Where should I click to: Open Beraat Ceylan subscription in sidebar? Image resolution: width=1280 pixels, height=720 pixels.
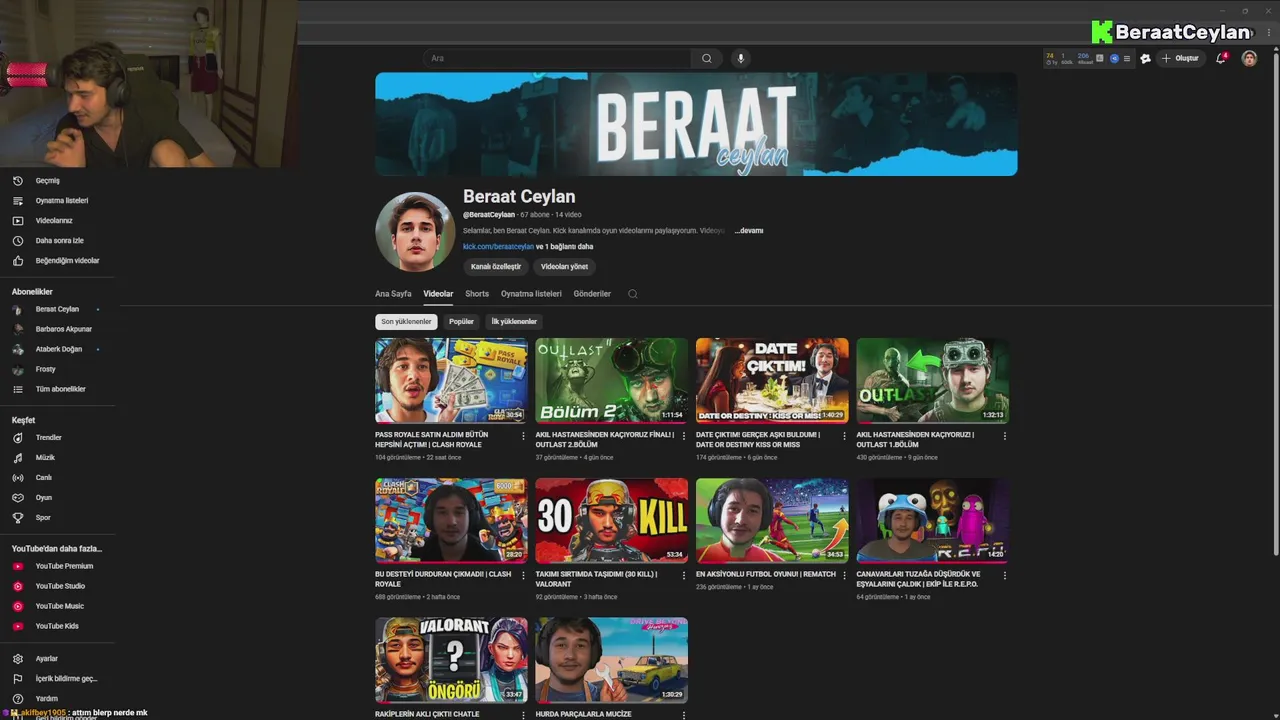55,309
